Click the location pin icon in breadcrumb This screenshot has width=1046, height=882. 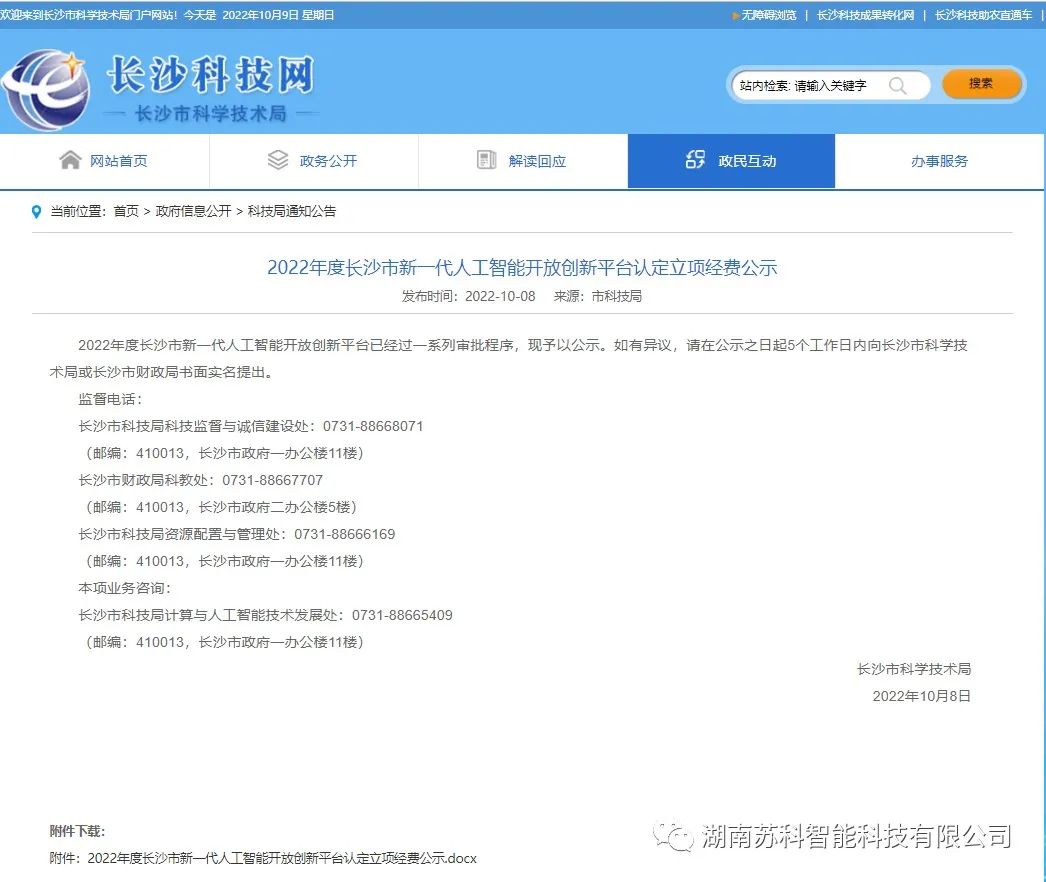37,212
